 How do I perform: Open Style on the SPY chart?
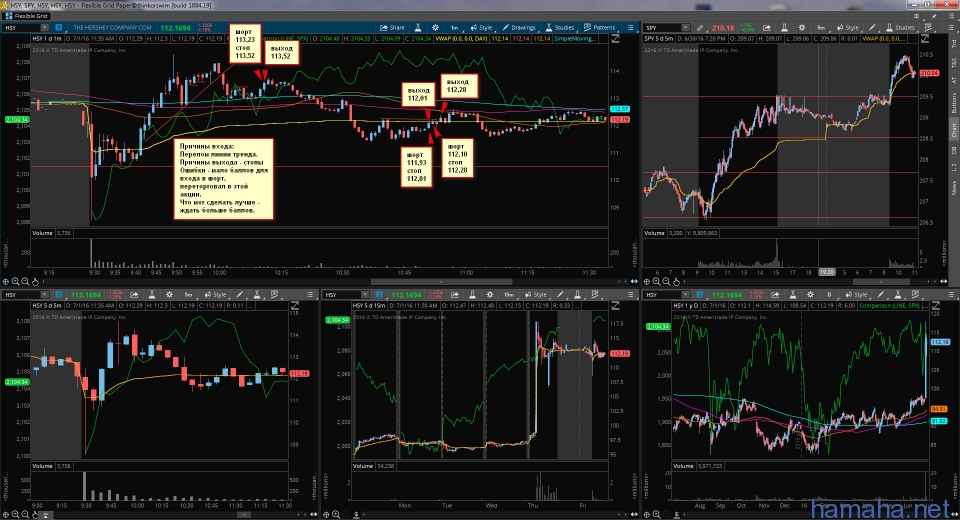tap(848, 28)
